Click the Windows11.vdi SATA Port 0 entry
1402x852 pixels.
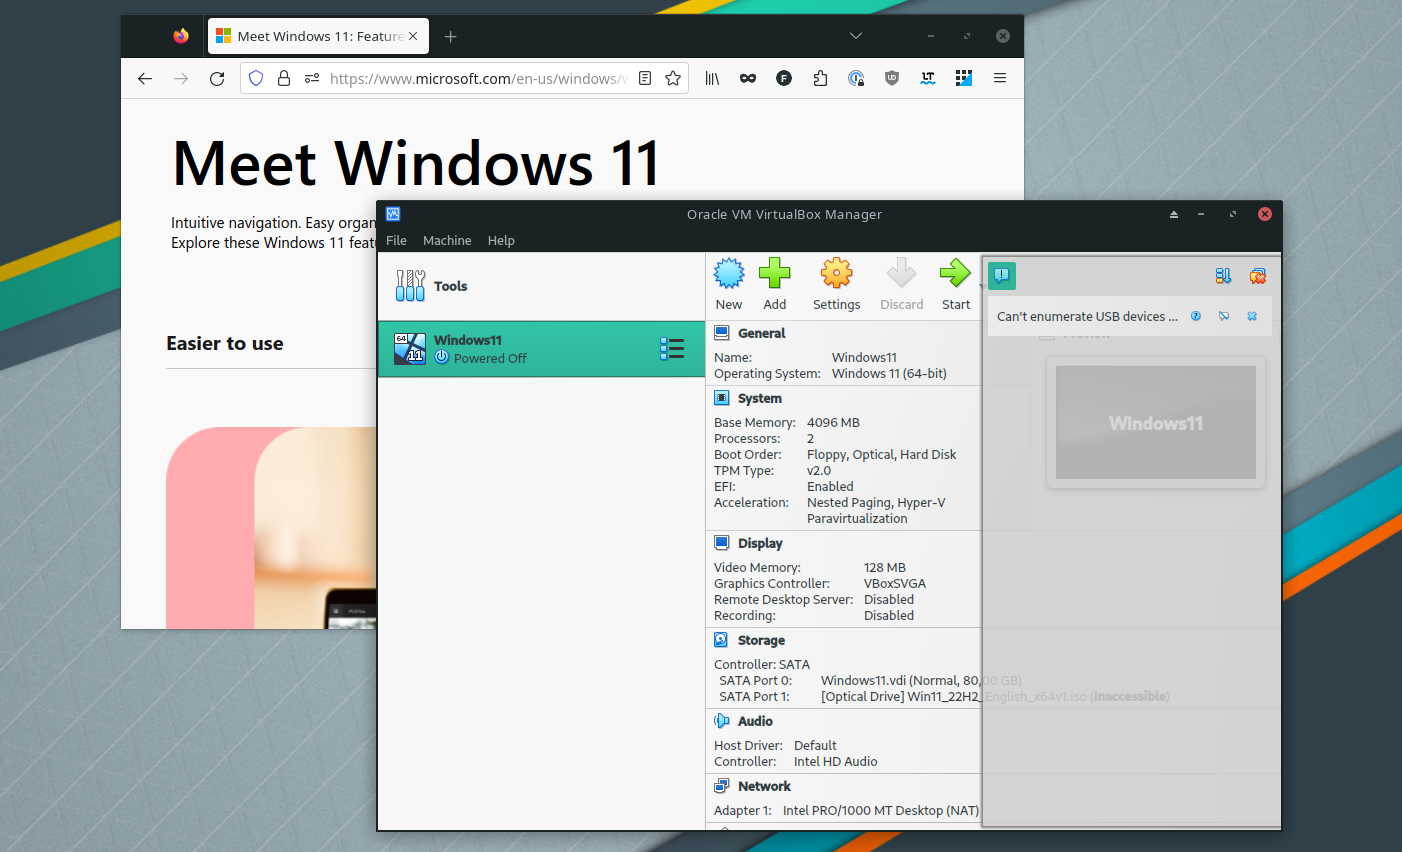[921, 680]
